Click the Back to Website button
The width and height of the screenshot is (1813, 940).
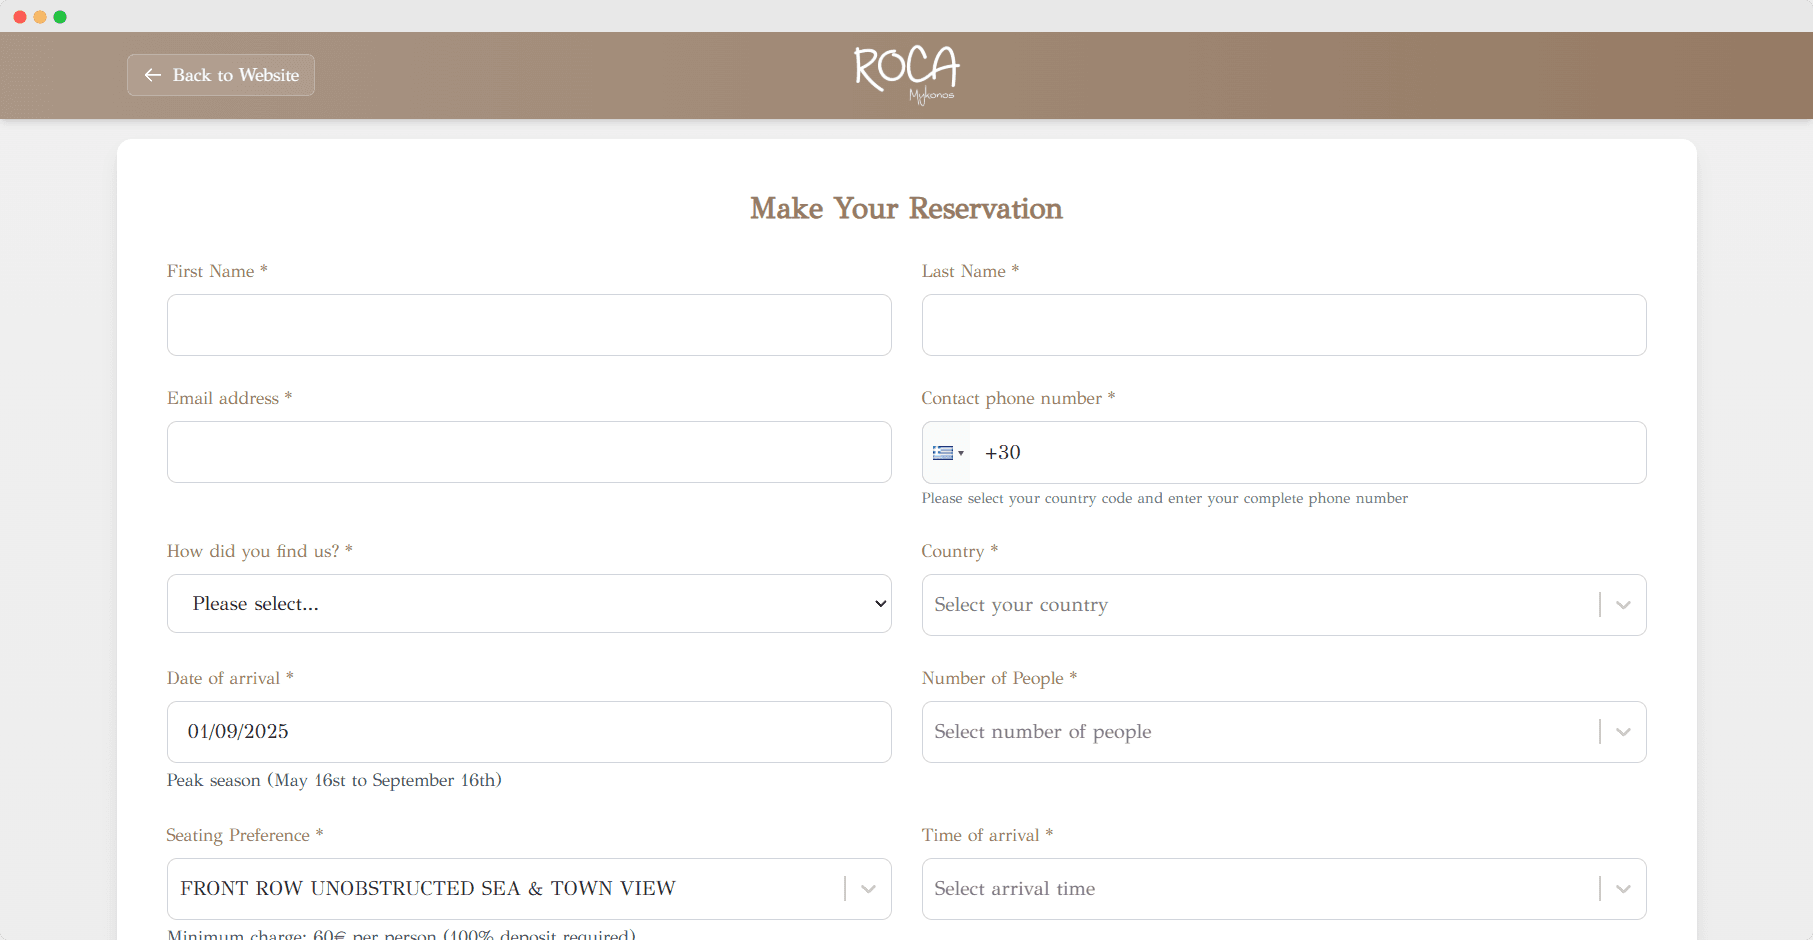tap(221, 75)
